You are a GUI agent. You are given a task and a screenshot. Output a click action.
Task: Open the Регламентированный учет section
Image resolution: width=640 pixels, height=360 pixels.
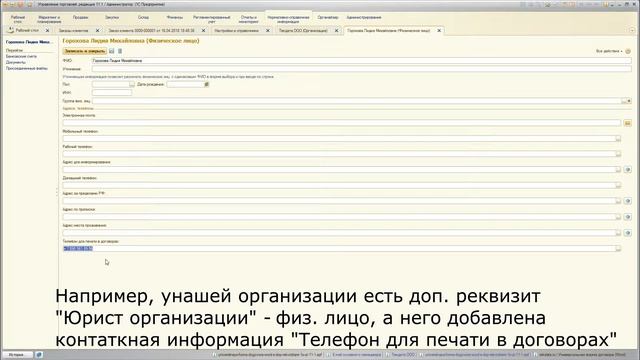pyautogui.click(x=211, y=19)
